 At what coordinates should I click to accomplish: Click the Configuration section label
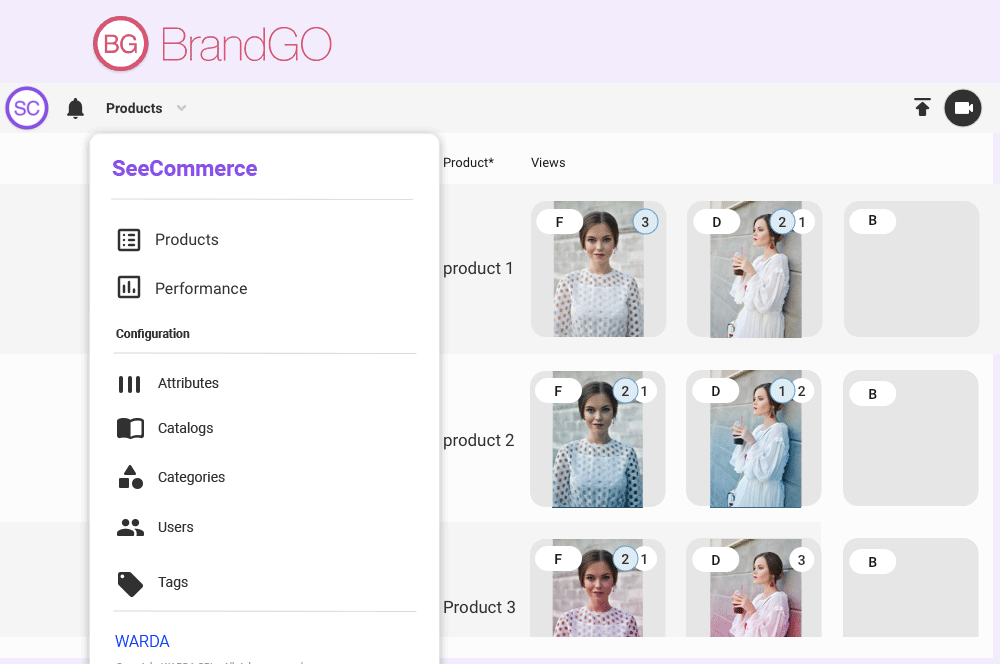[152, 334]
